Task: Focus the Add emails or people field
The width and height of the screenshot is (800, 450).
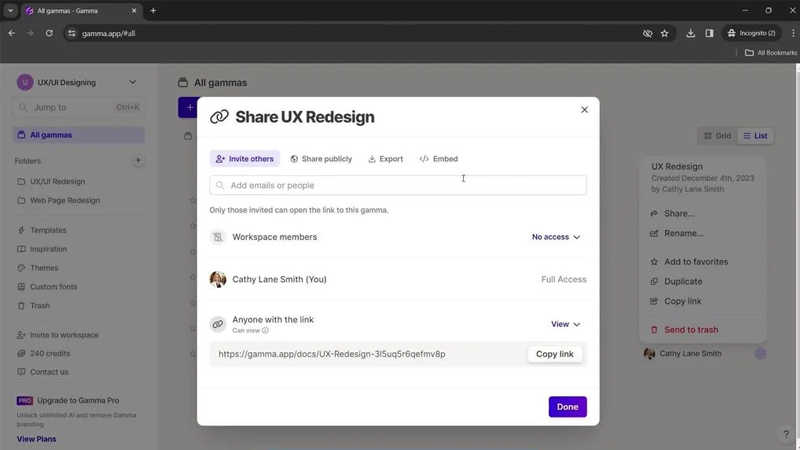Action: (x=398, y=185)
